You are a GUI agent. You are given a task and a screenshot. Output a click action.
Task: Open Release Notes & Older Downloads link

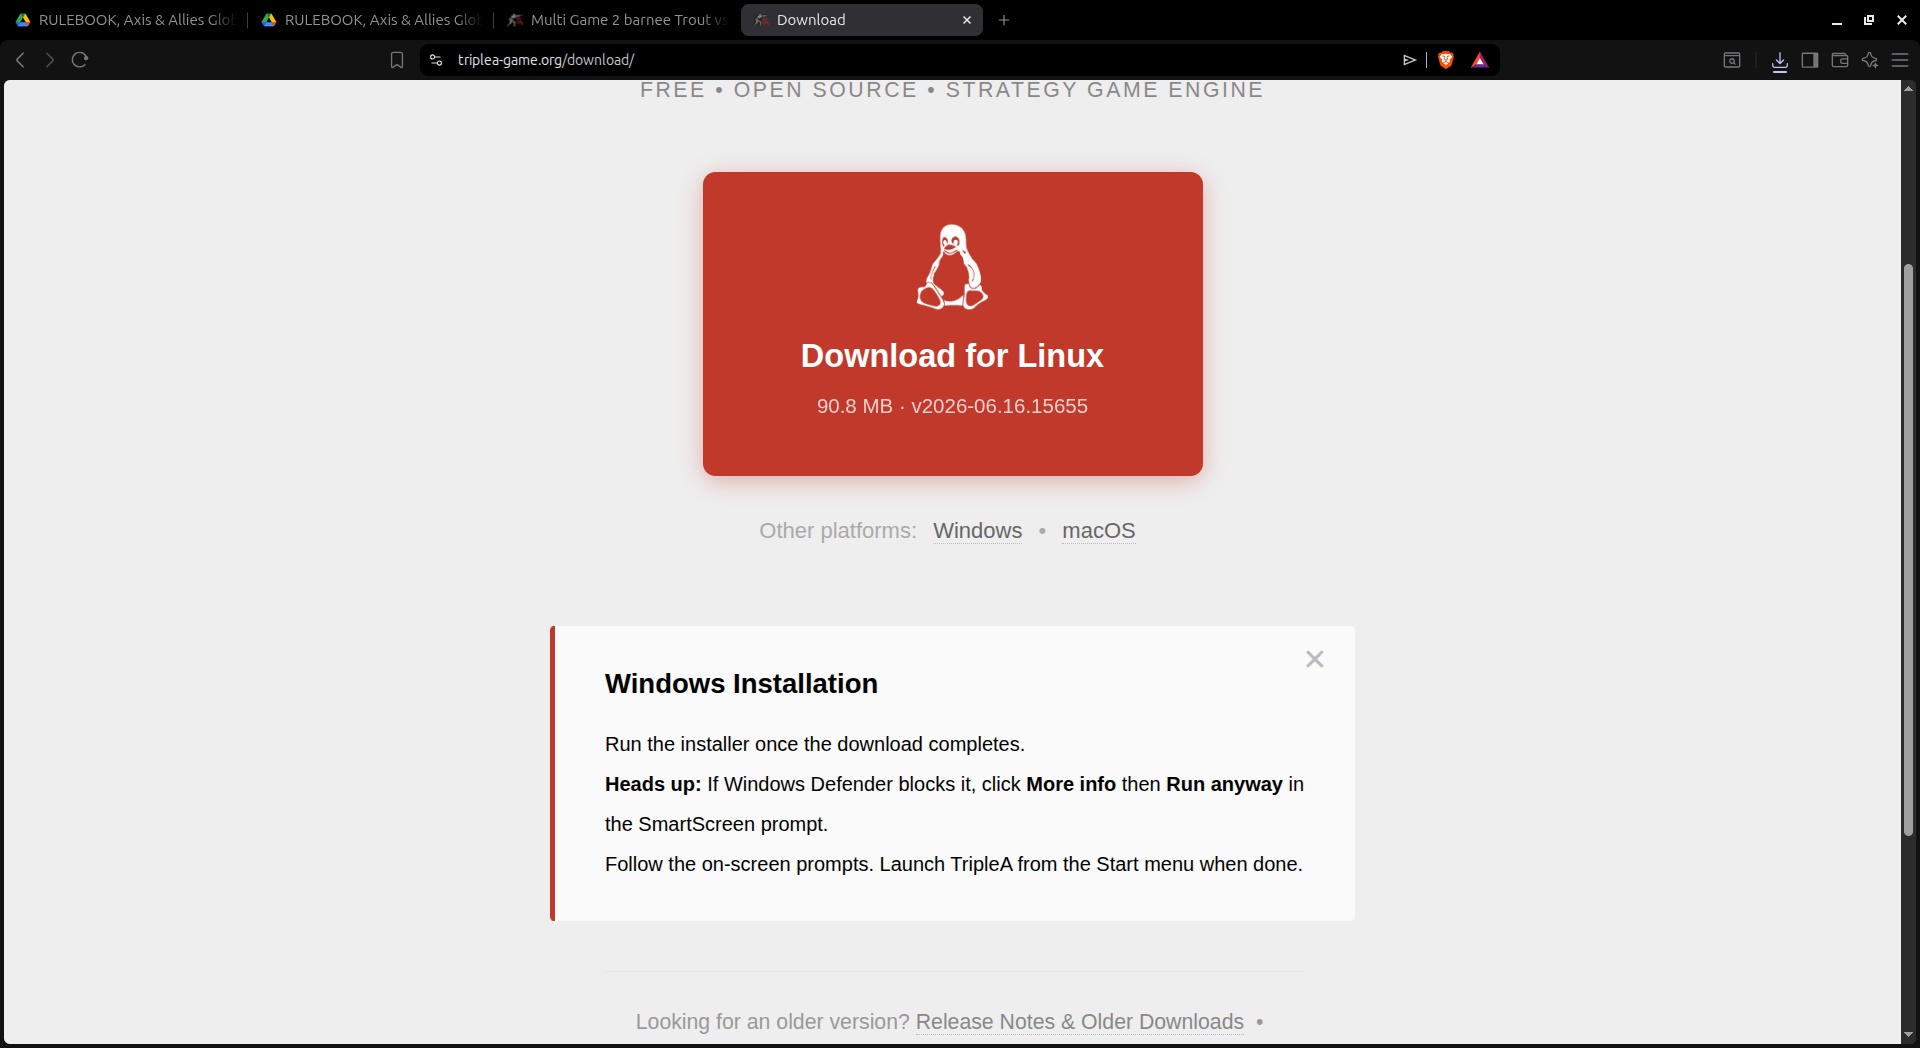pyautogui.click(x=1079, y=1022)
